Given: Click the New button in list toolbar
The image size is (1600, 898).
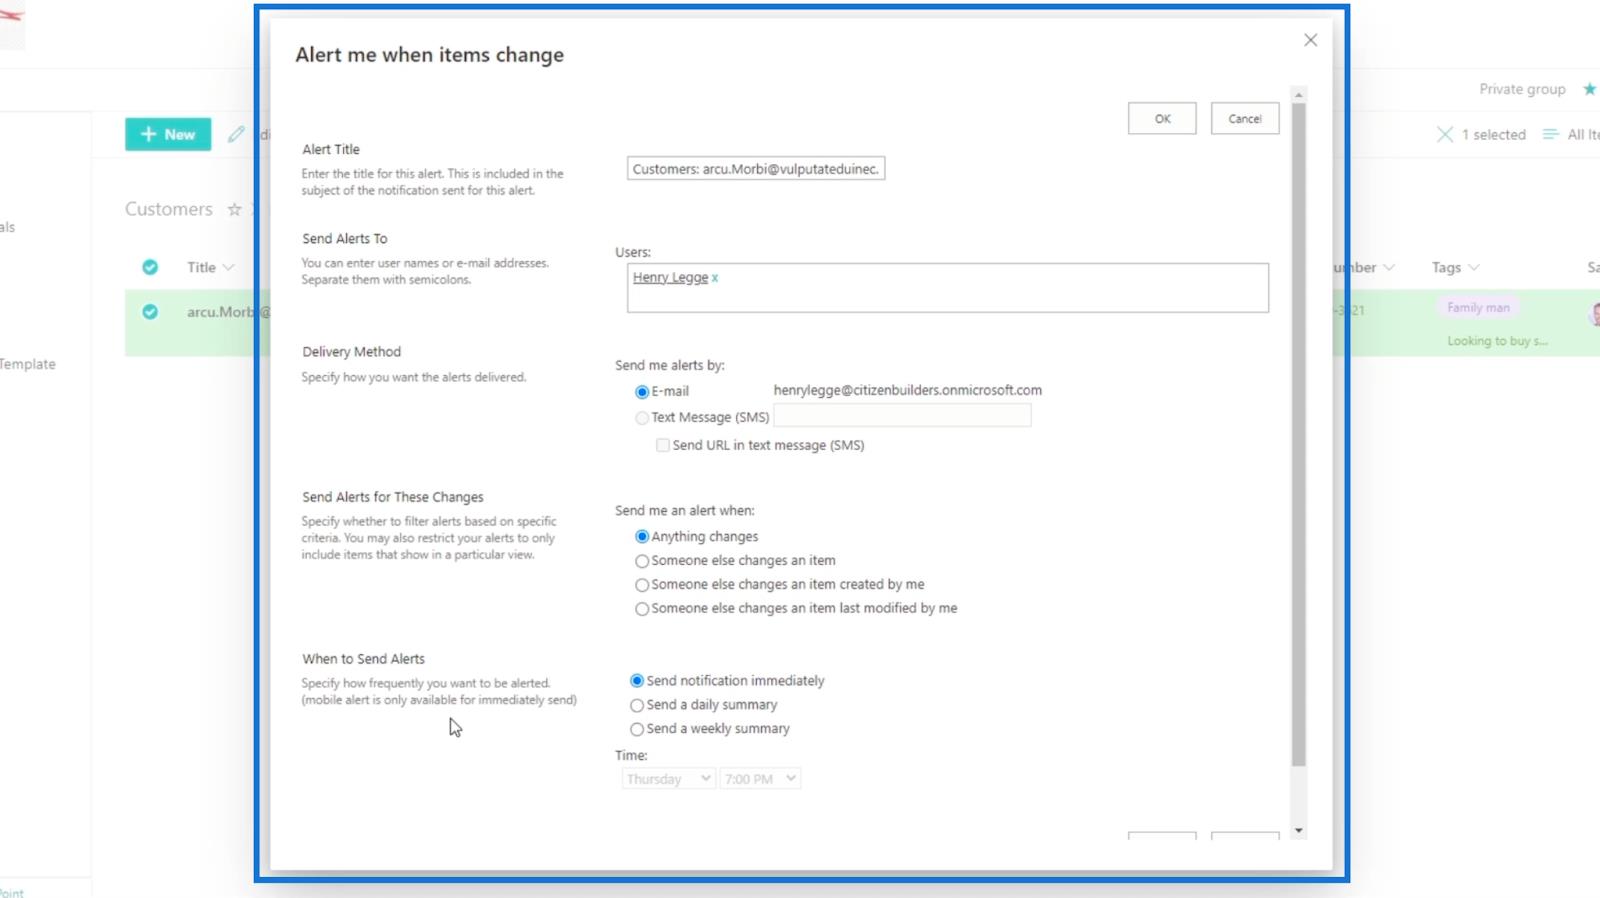Looking at the screenshot, I should click(168, 134).
